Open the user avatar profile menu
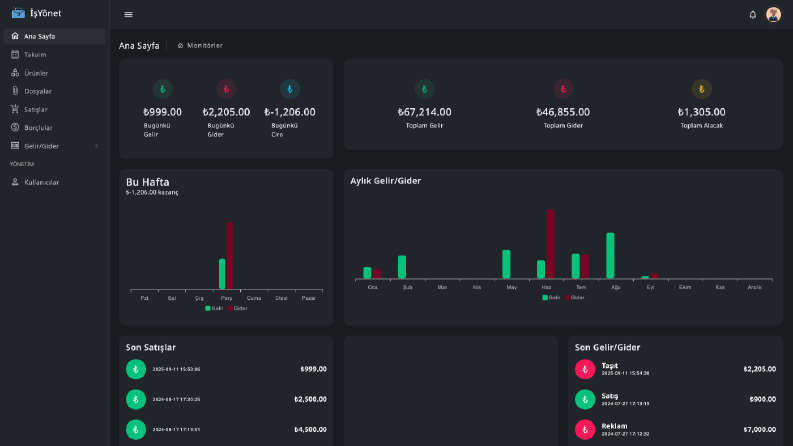 [773, 15]
